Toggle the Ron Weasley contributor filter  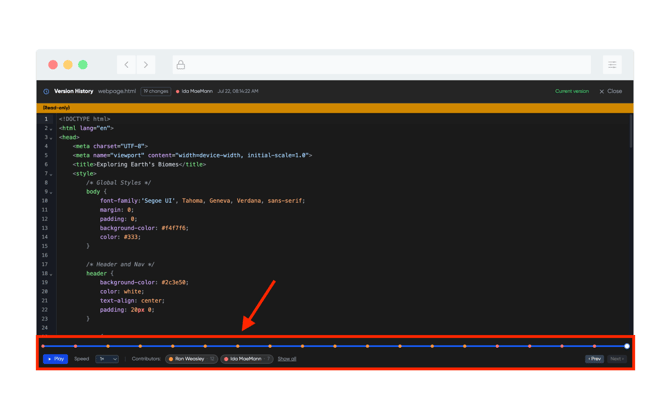[x=191, y=359]
